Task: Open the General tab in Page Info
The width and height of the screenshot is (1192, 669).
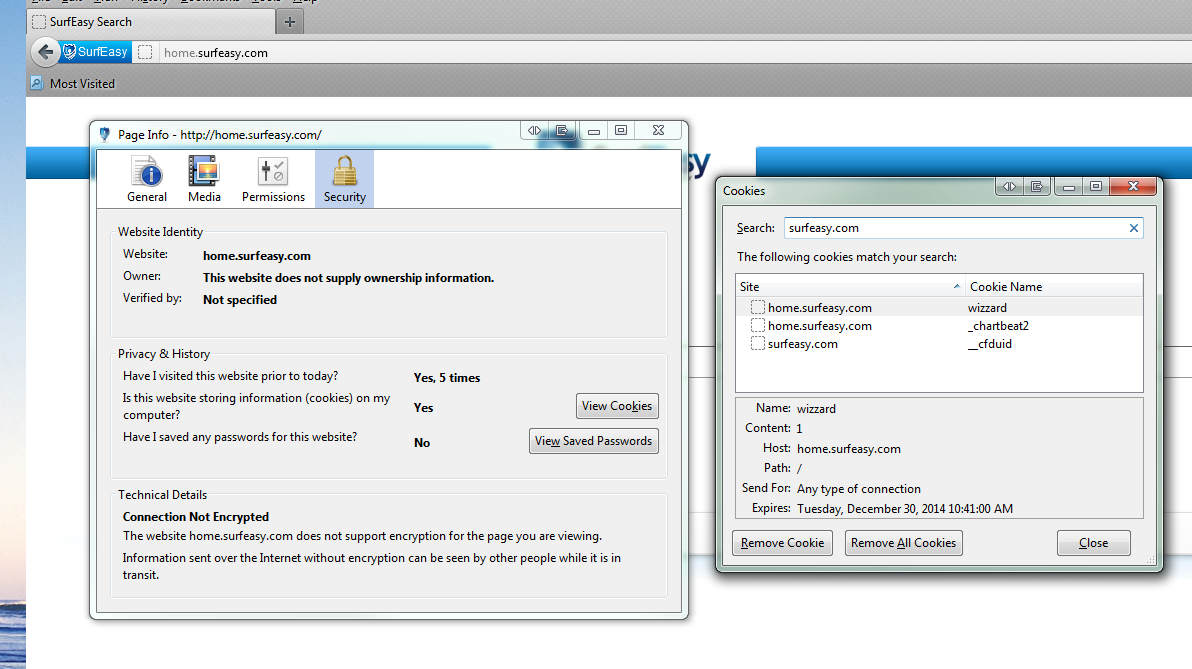Action: (147, 179)
